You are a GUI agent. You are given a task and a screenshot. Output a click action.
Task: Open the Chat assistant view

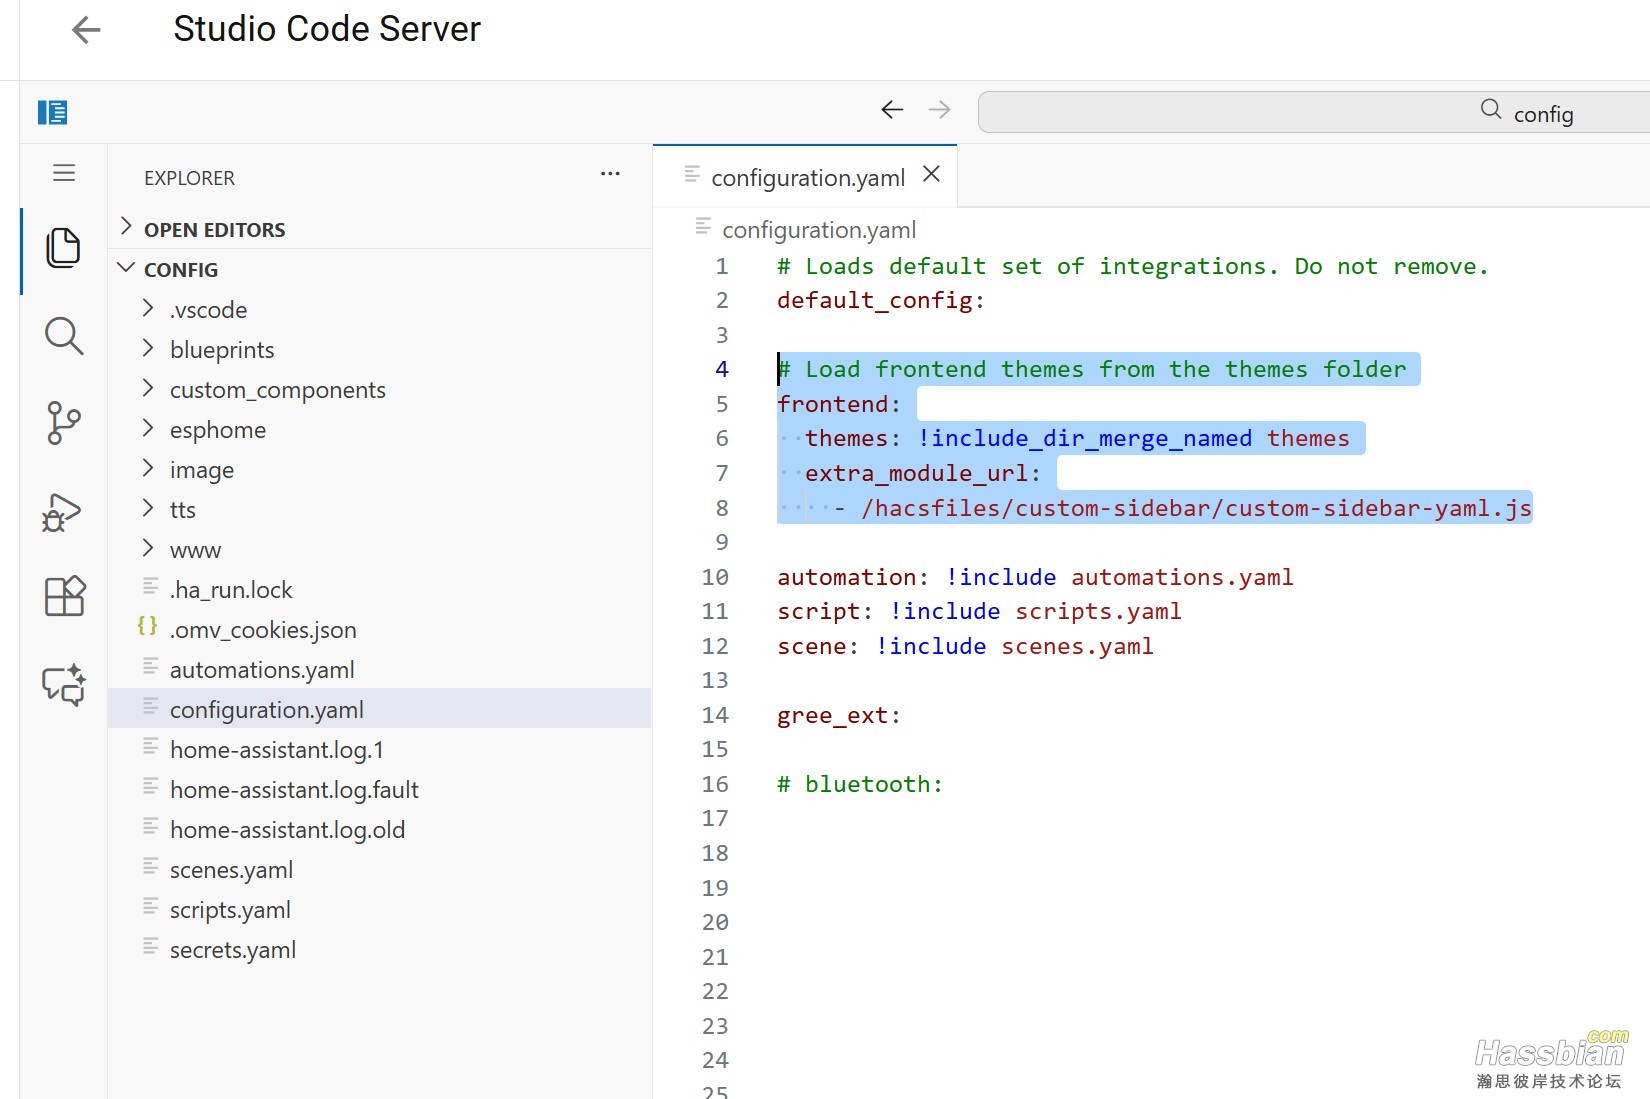click(x=64, y=686)
